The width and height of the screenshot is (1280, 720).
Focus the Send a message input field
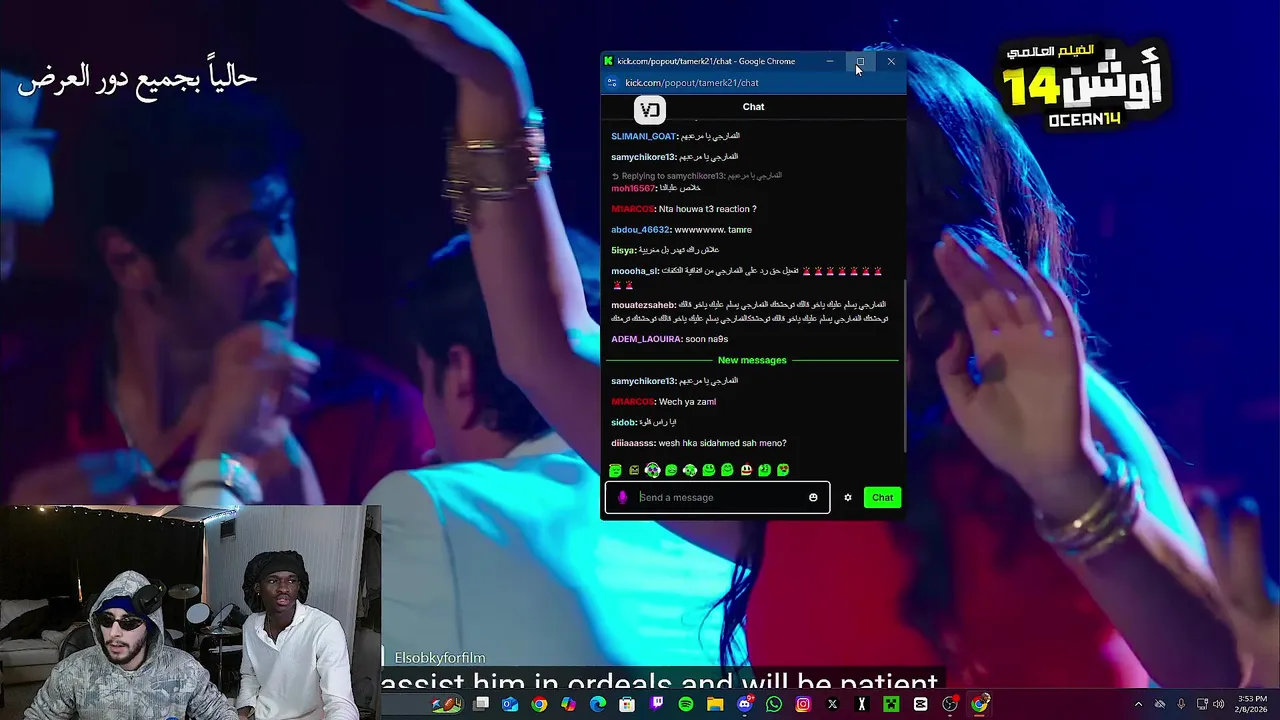click(x=718, y=497)
